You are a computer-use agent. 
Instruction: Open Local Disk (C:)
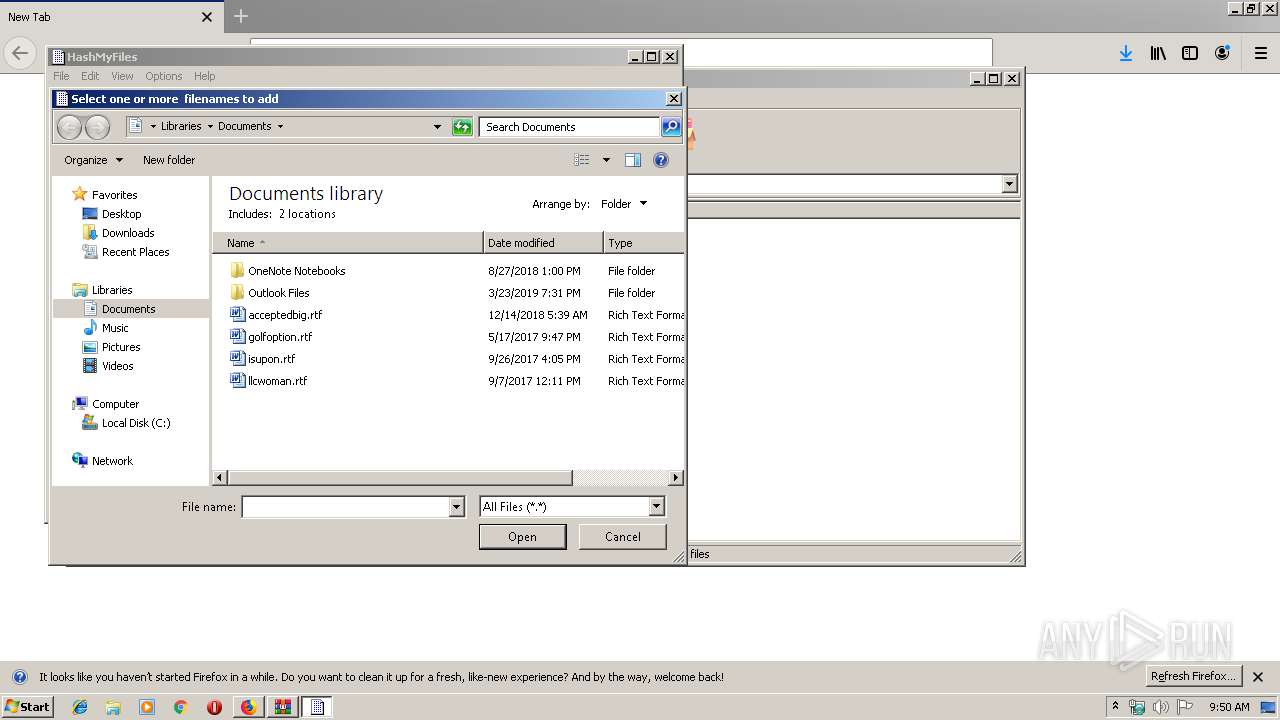pos(136,423)
